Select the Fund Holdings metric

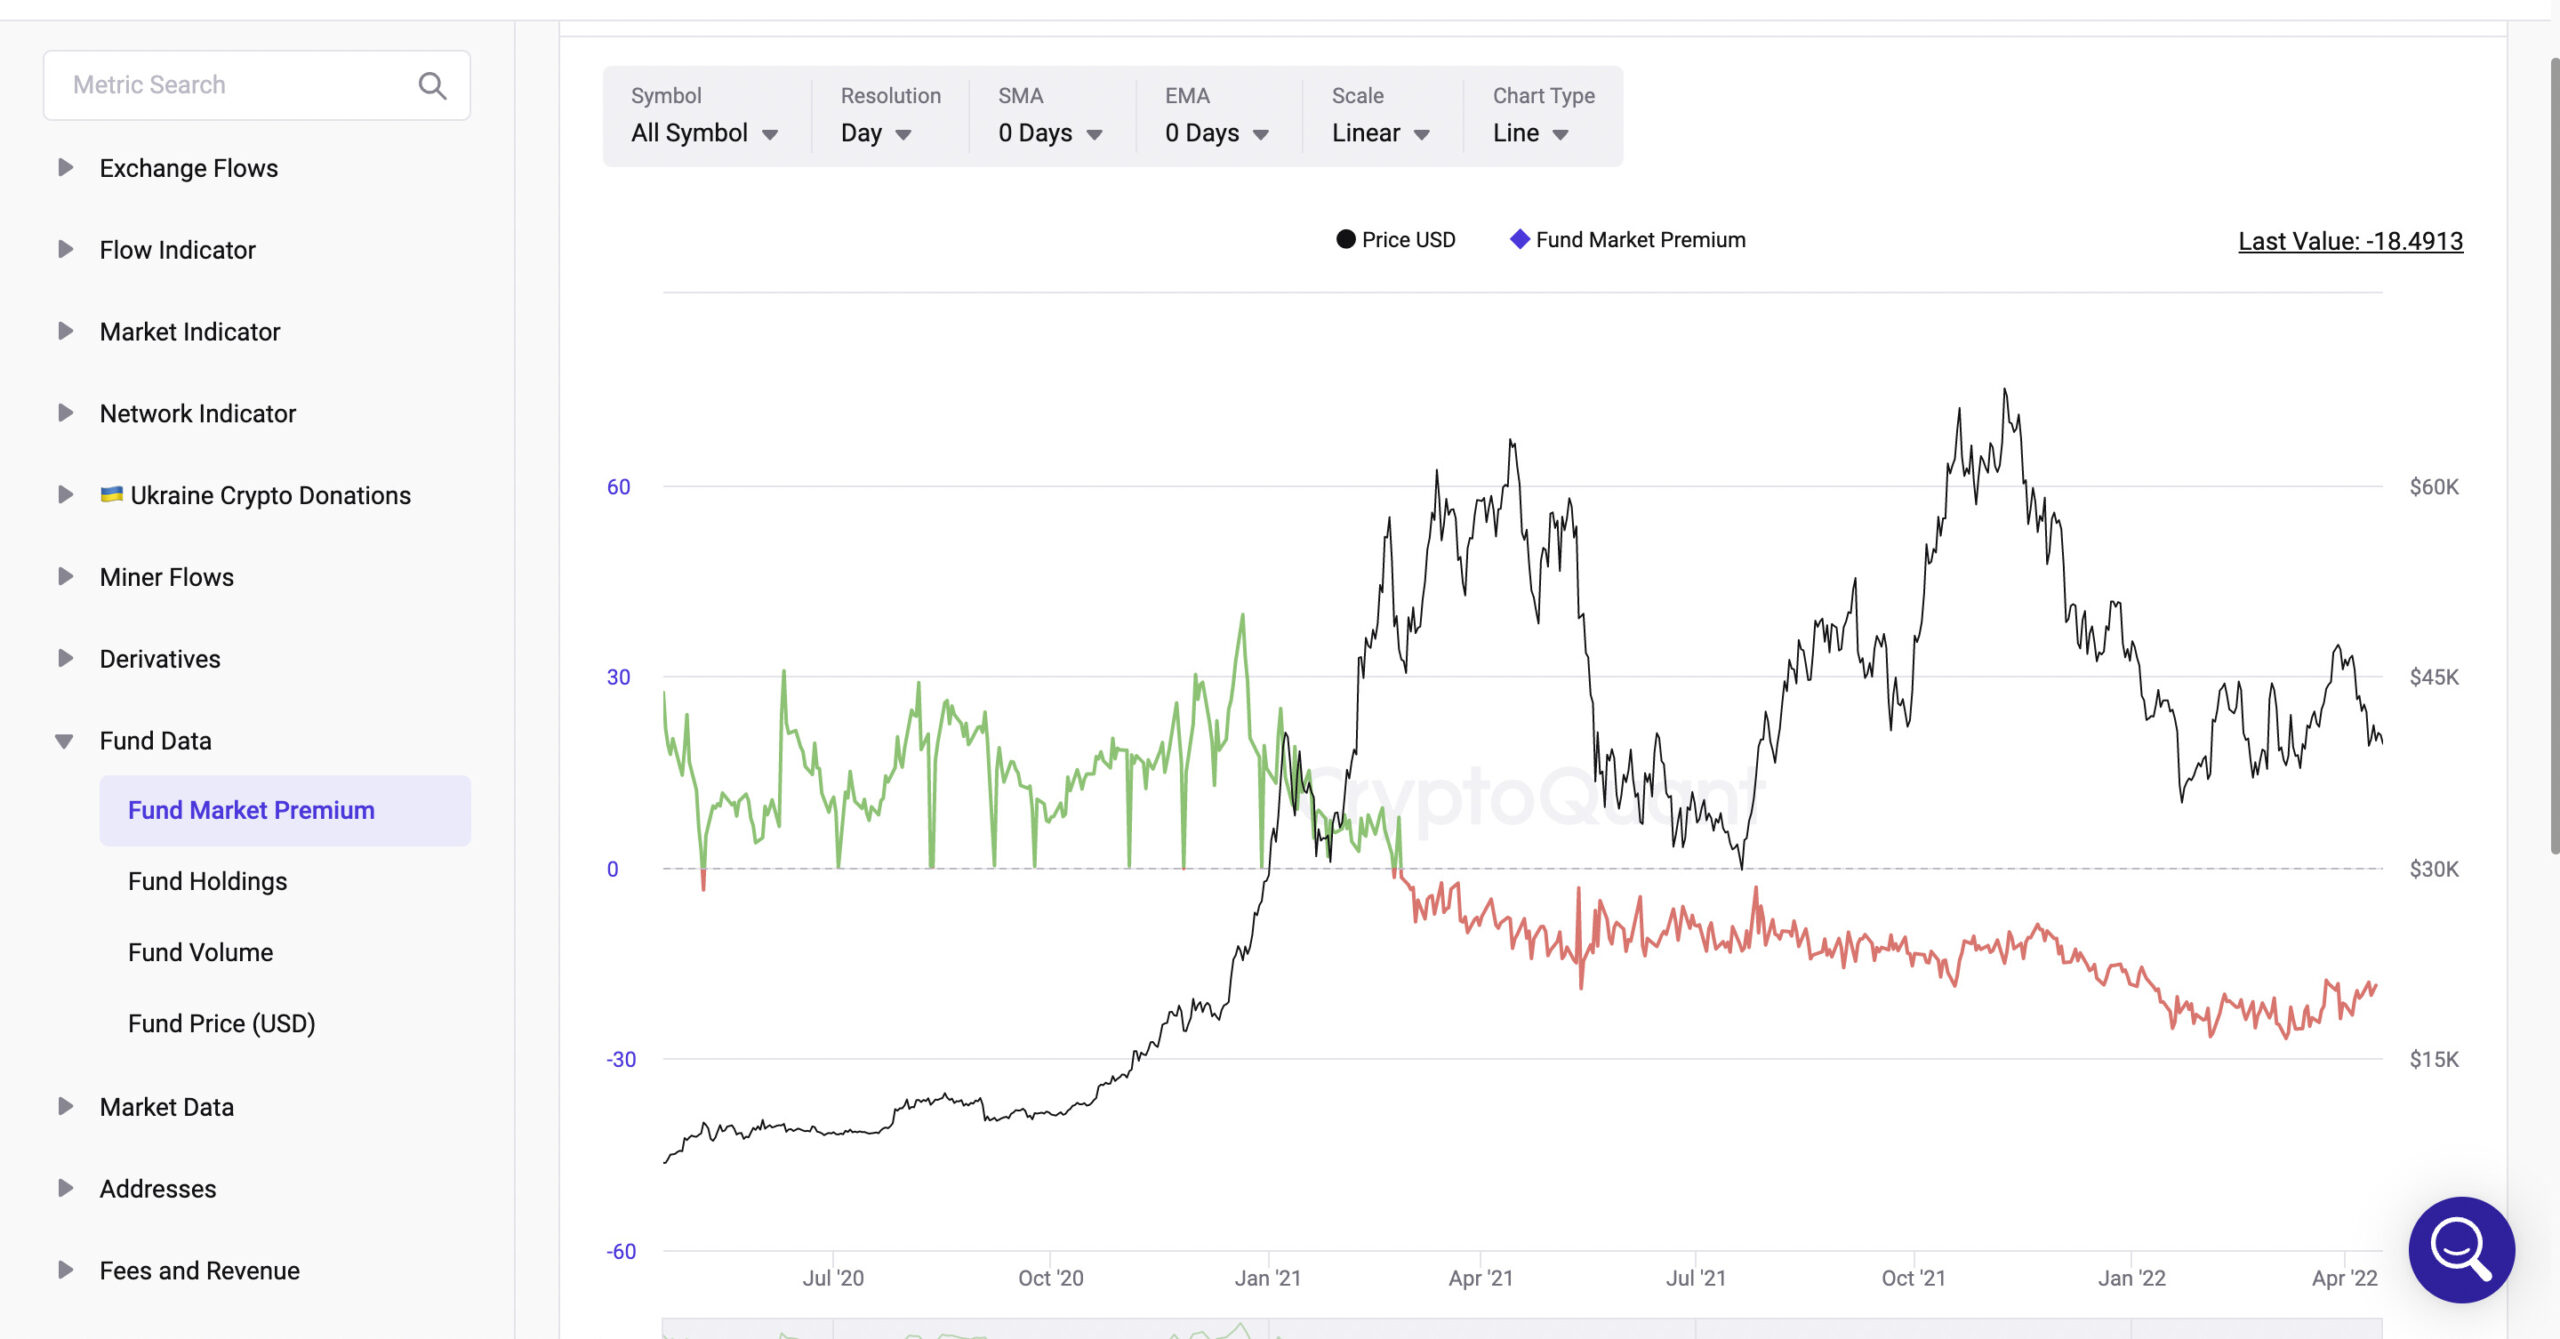tap(207, 882)
